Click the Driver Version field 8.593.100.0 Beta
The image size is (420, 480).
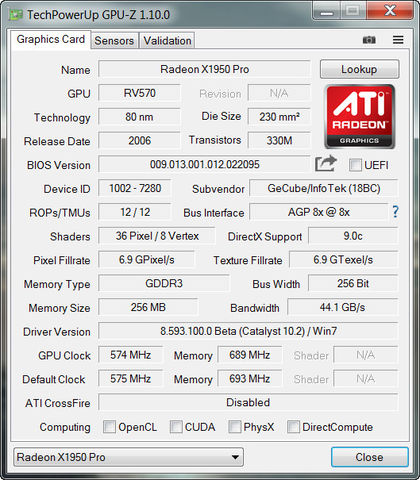tap(248, 331)
